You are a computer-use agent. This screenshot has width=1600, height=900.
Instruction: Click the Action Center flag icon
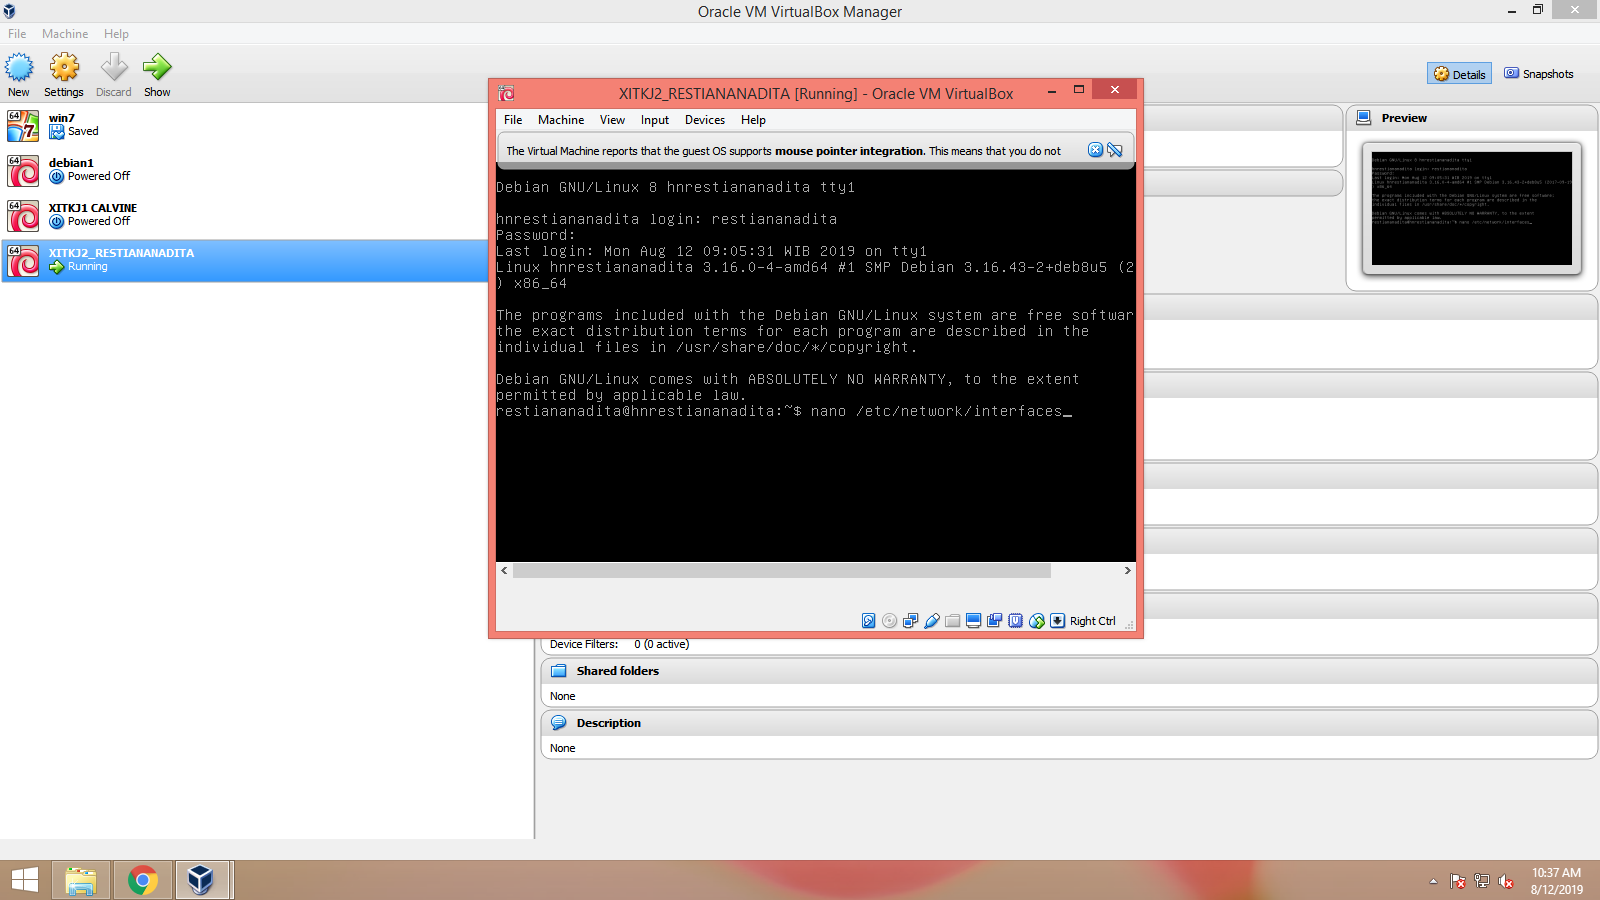coord(1458,881)
